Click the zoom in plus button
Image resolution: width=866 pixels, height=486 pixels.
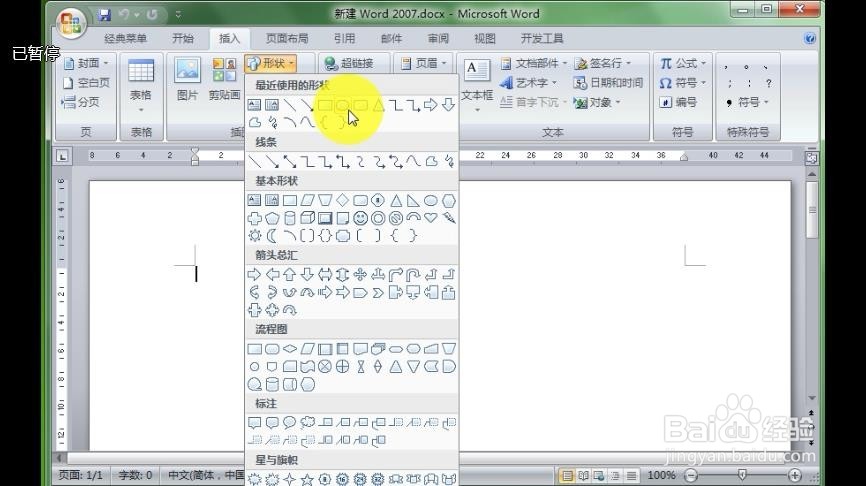tap(794, 475)
